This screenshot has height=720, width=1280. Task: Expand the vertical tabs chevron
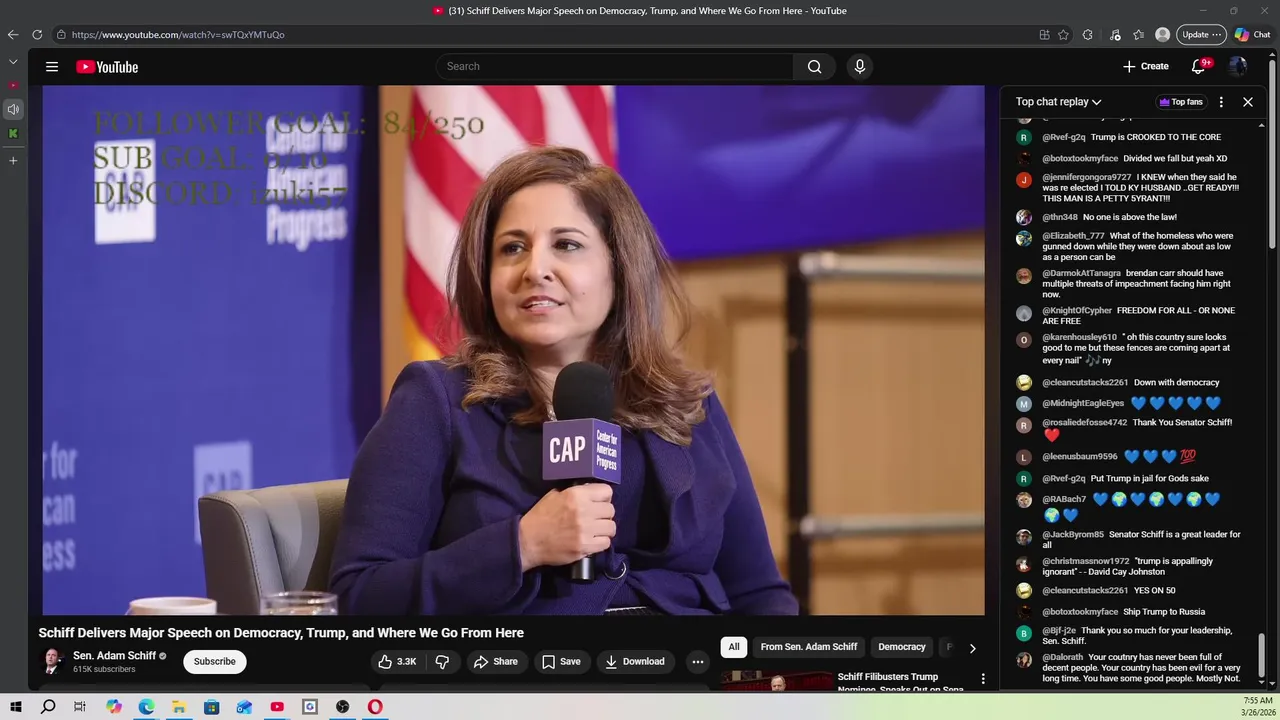[x=13, y=62]
